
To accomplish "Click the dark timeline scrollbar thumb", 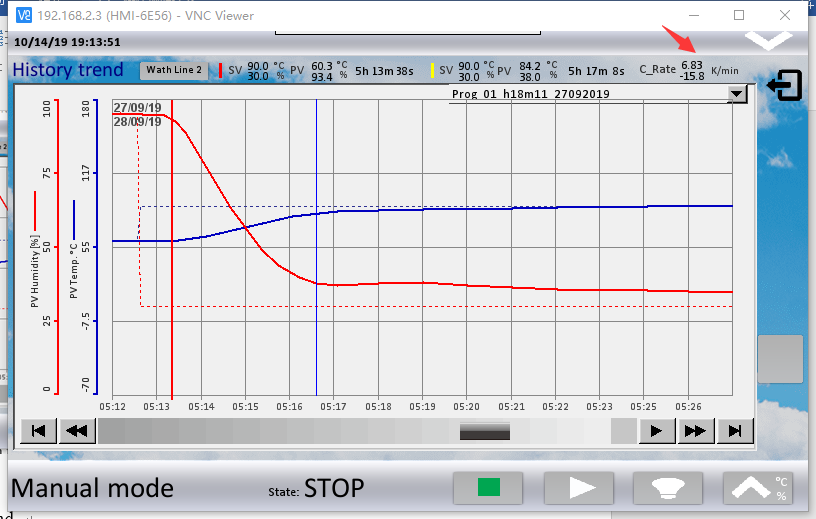I will tap(484, 431).
